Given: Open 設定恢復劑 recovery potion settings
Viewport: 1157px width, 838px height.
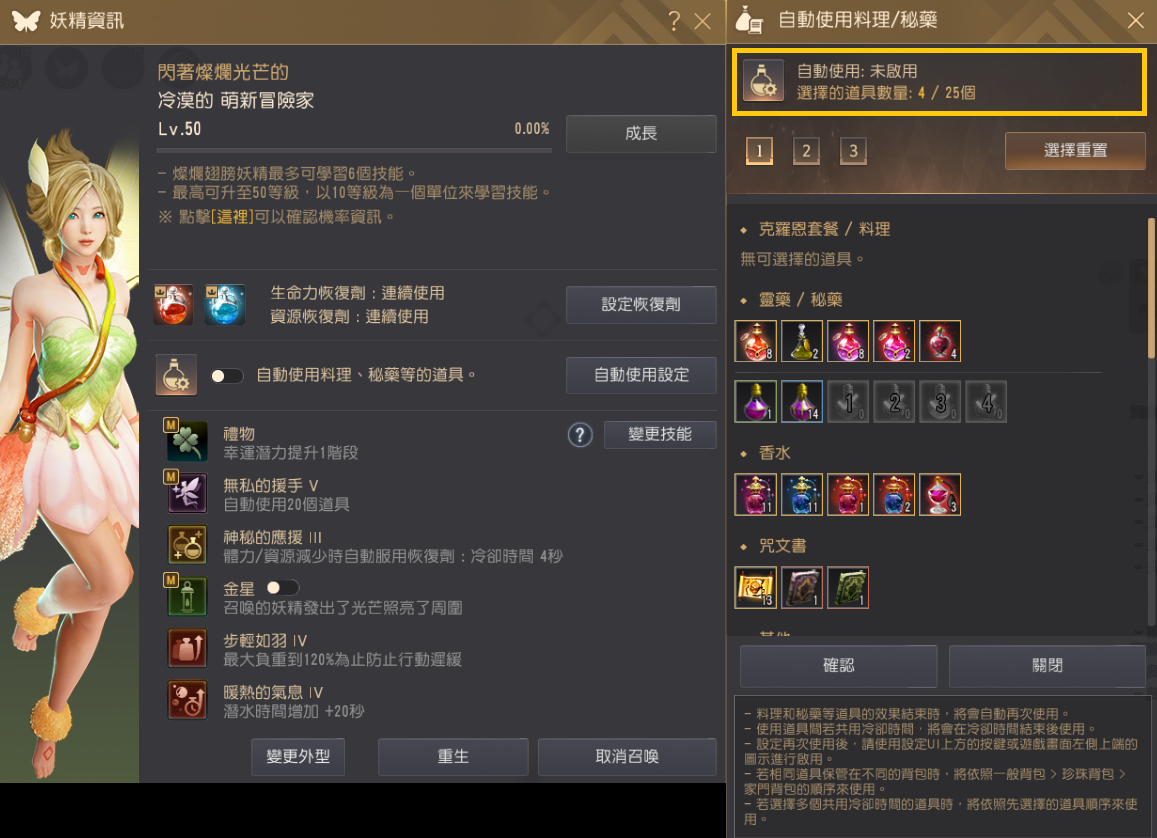Looking at the screenshot, I should tap(641, 305).
